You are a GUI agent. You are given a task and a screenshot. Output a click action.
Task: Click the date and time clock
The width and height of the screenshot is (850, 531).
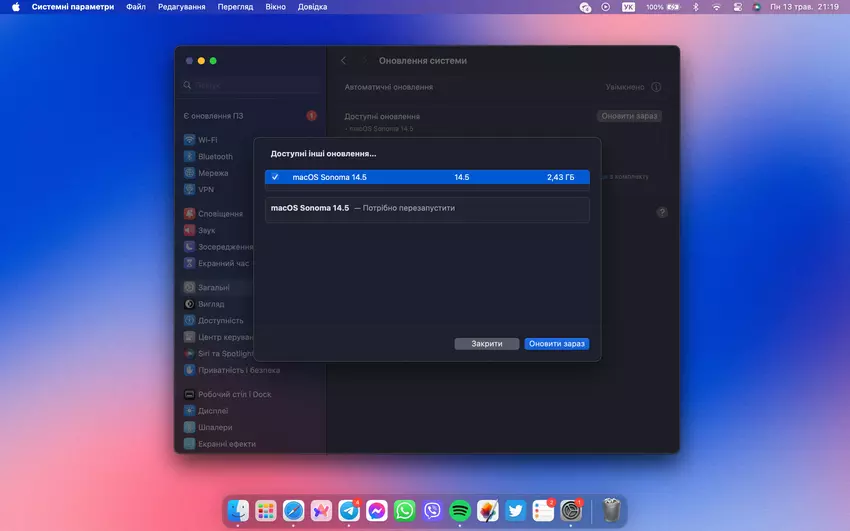803,7
